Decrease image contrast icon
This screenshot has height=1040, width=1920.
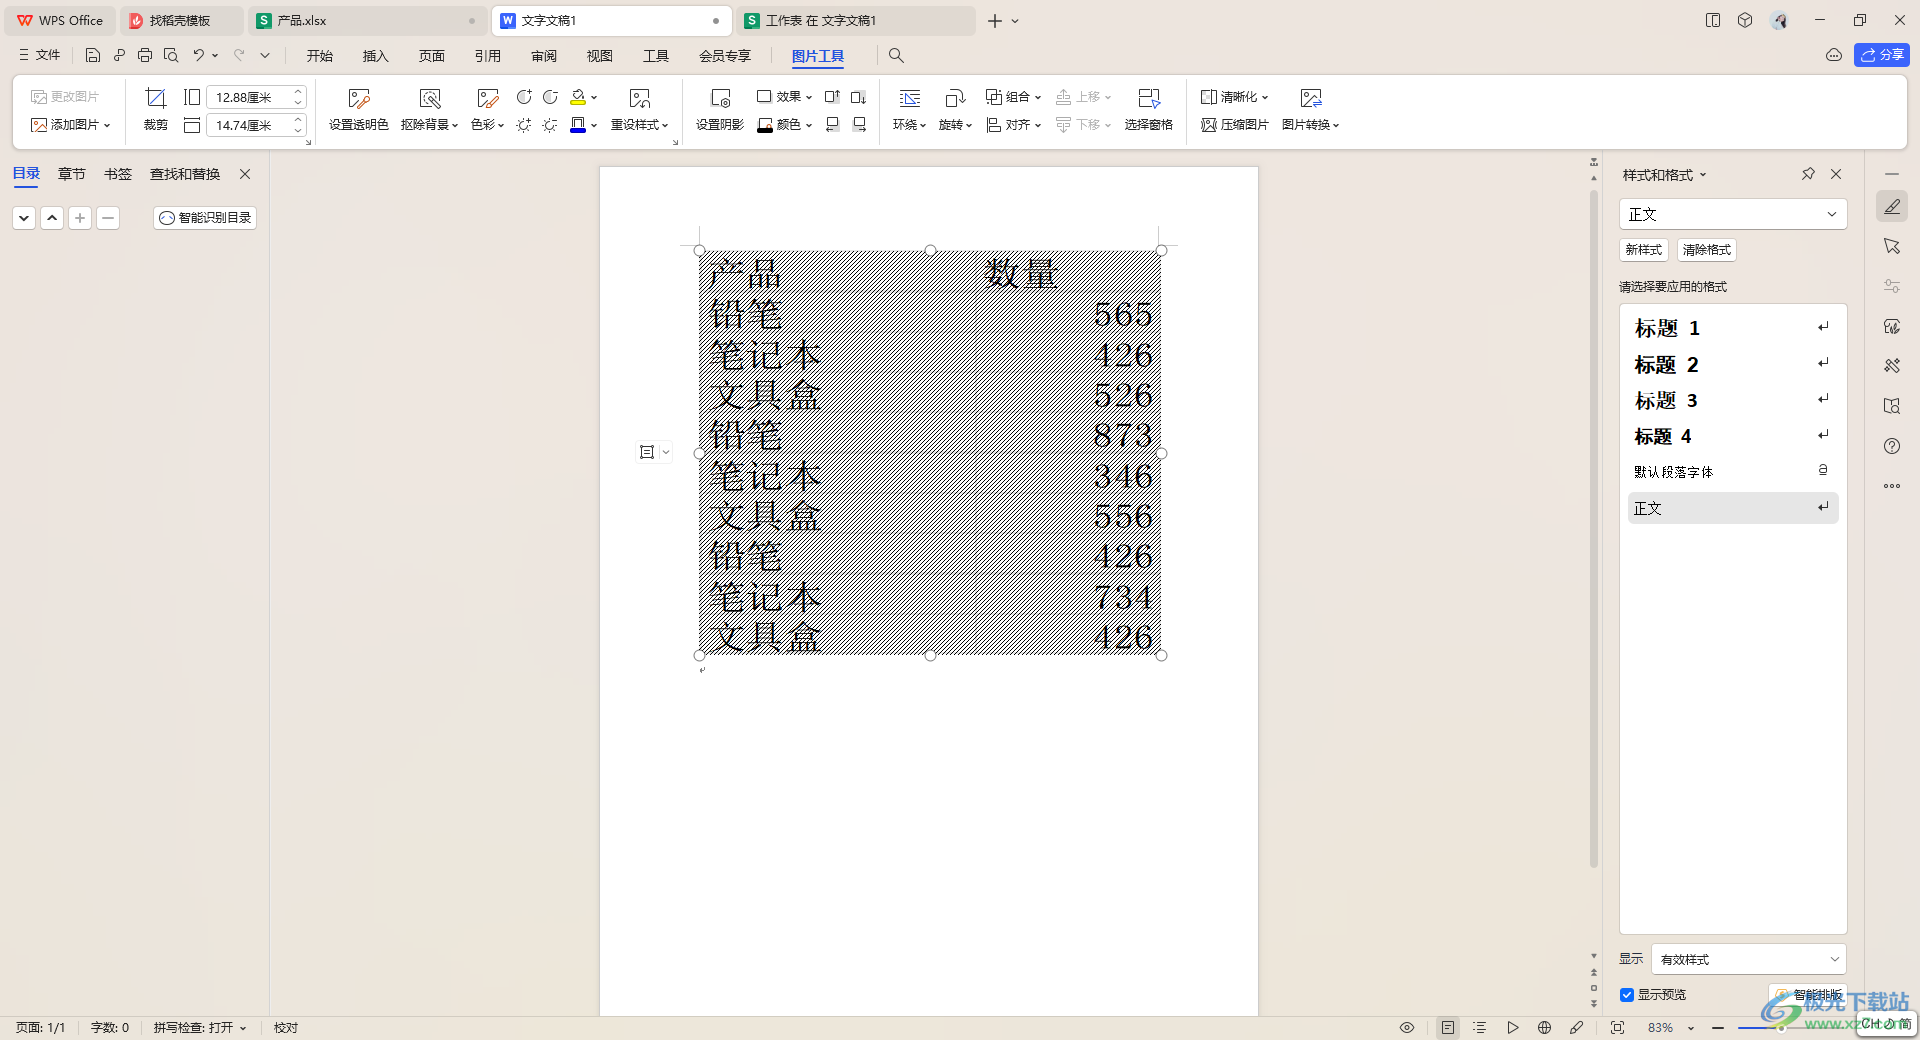pos(550,97)
